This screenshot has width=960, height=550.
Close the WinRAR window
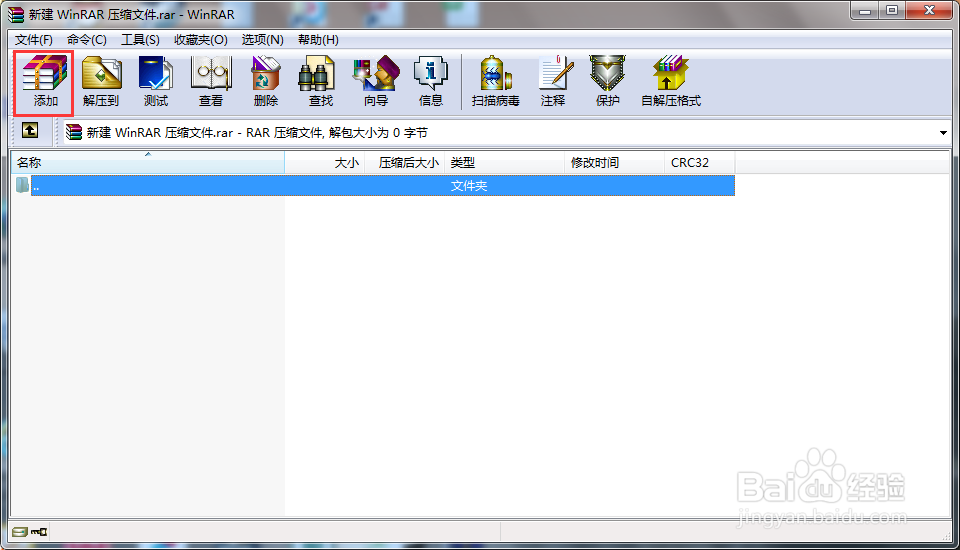point(929,11)
